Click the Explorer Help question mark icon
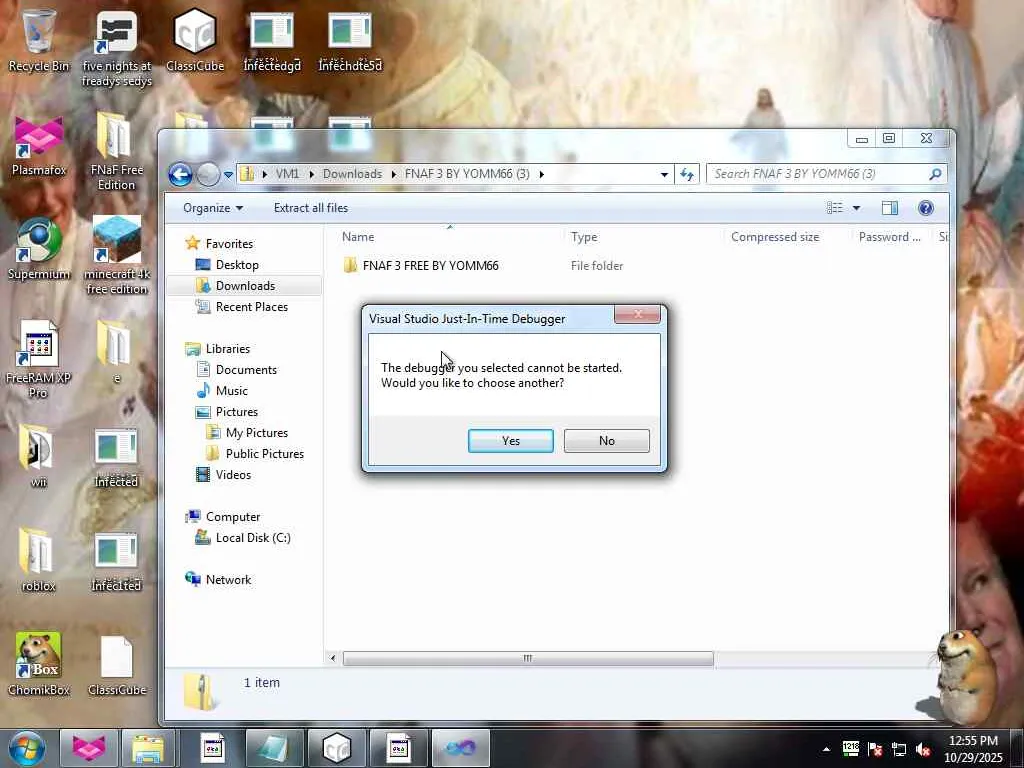The height and width of the screenshot is (768, 1024). [925, 208]
